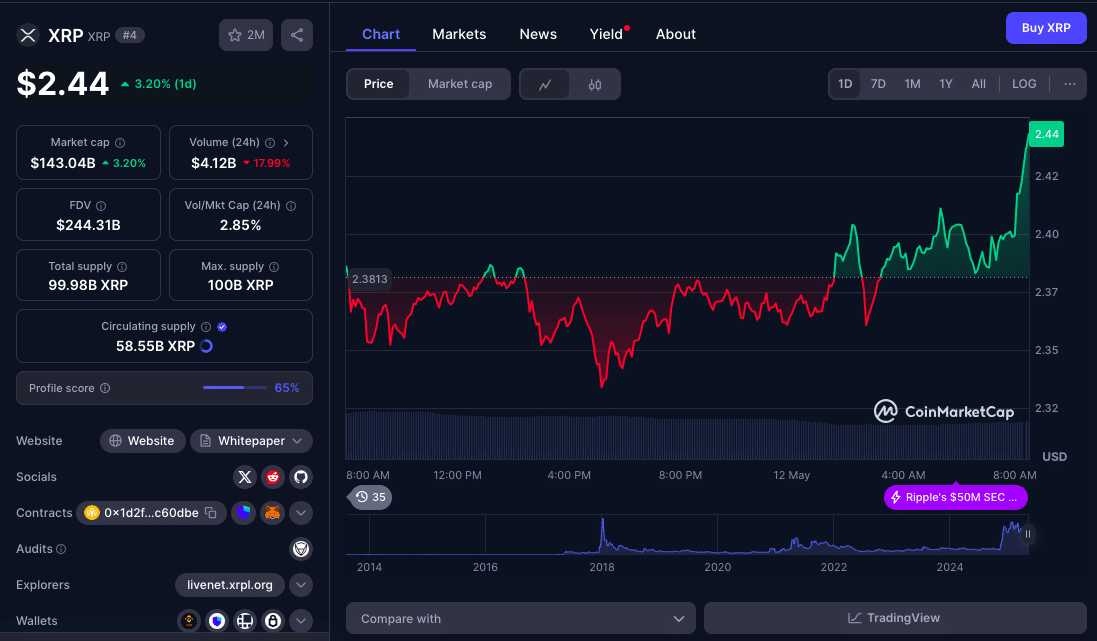Open Market cap info tooltip icon
The image size is (1097, 641).
tap(120, 143)
